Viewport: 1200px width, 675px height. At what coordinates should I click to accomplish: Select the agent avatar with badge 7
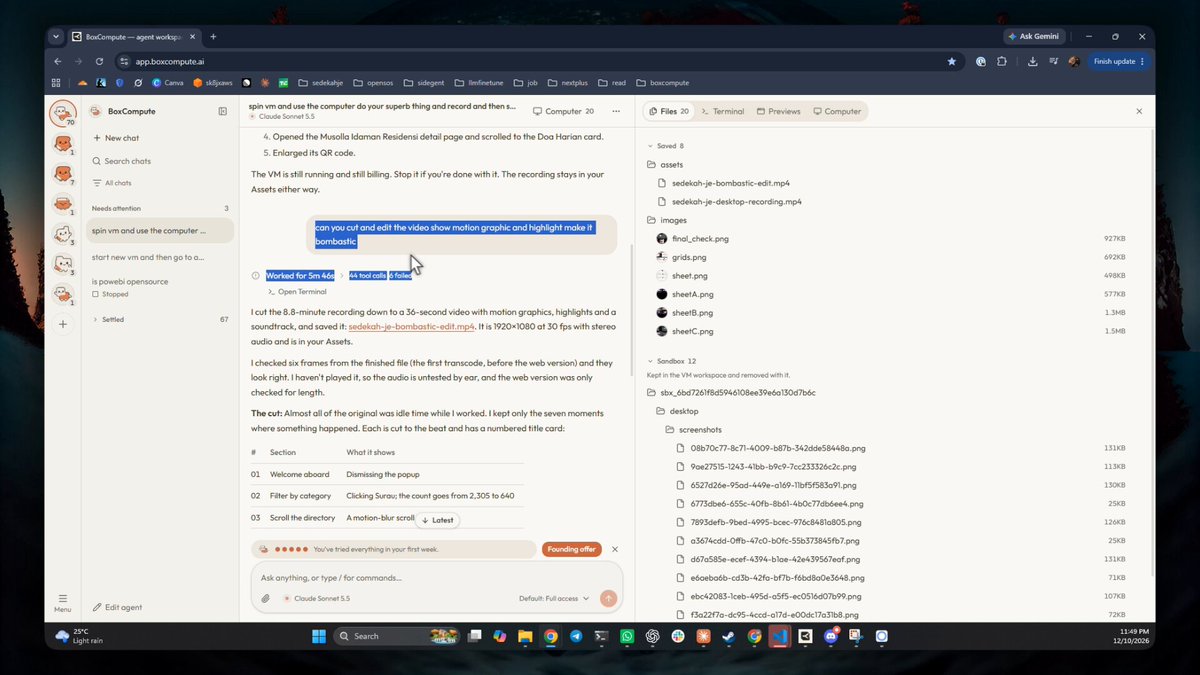tap(62, 175)
